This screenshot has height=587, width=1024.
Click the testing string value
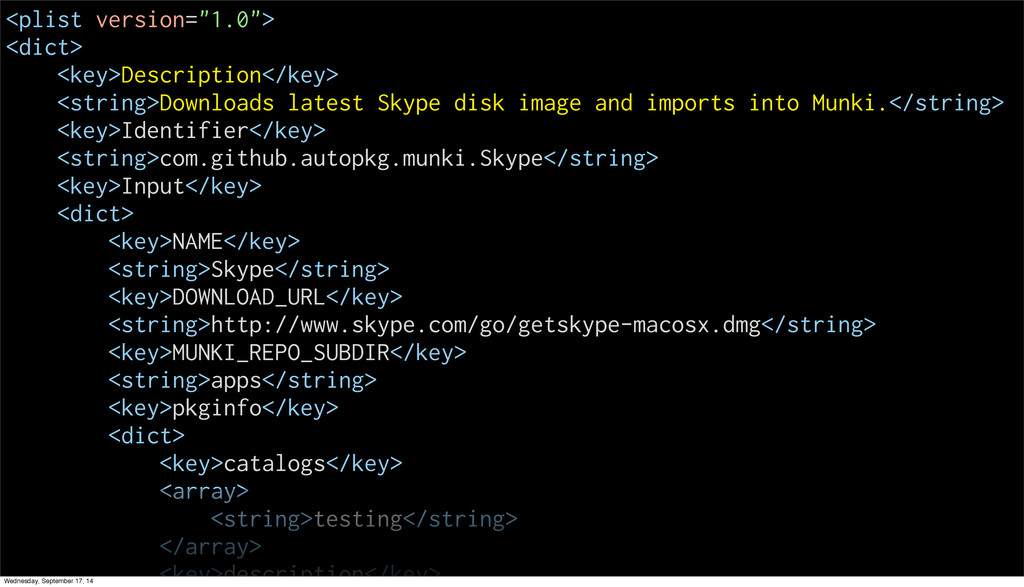click(x=358, y=519)
